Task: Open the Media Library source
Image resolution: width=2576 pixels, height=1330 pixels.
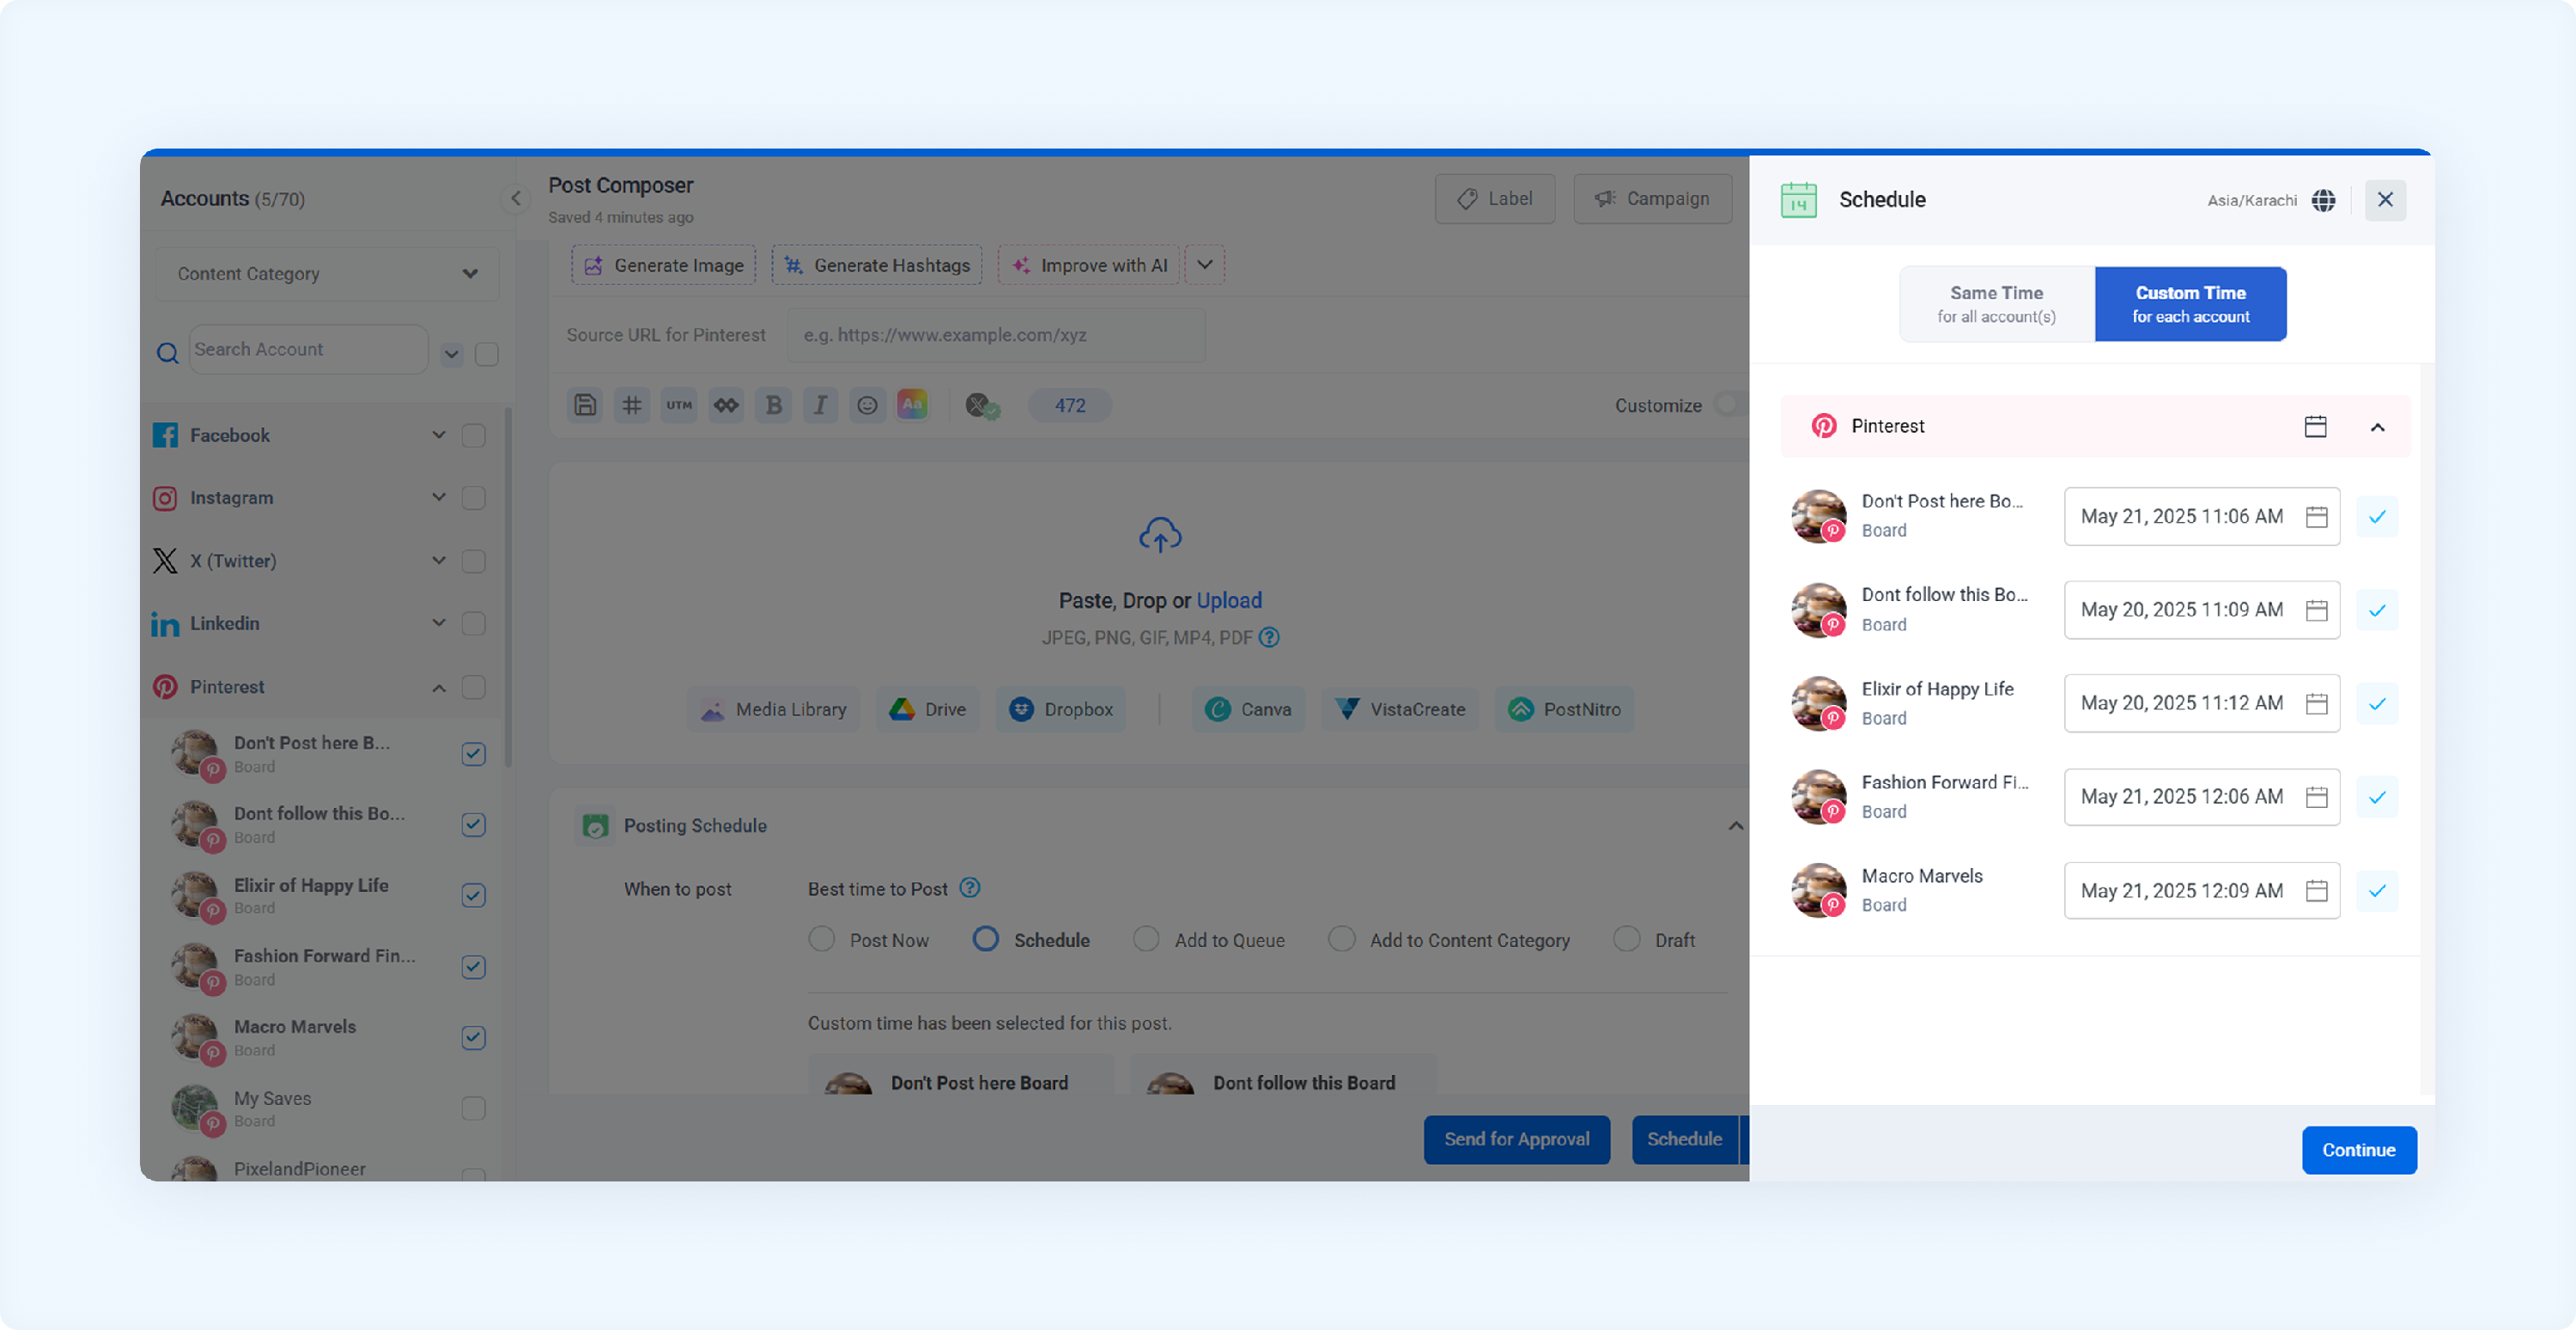Action: click(773, 709)
